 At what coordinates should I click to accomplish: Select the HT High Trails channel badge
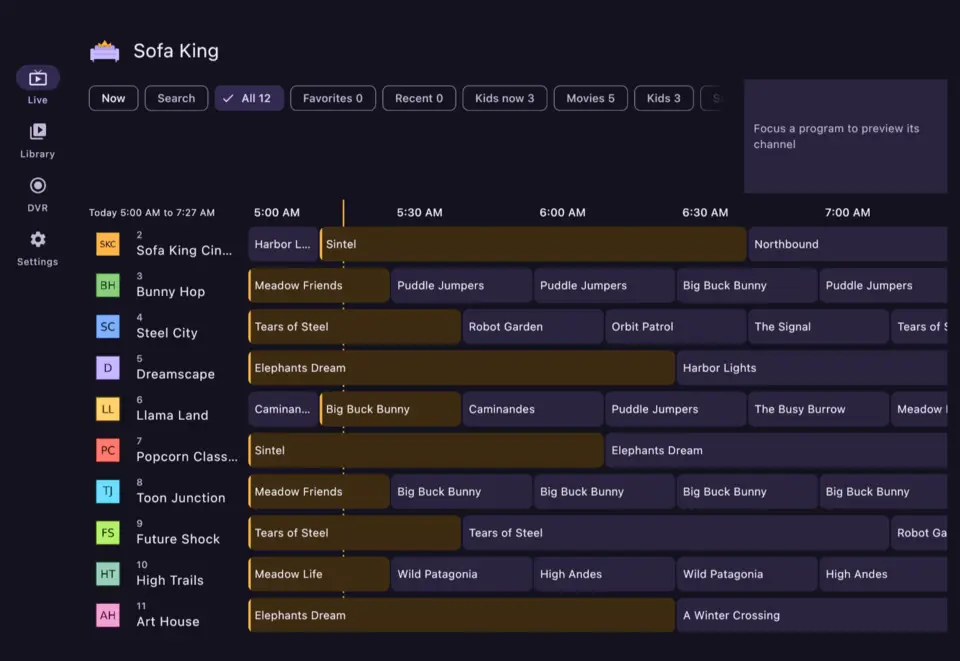coord(108,574)
